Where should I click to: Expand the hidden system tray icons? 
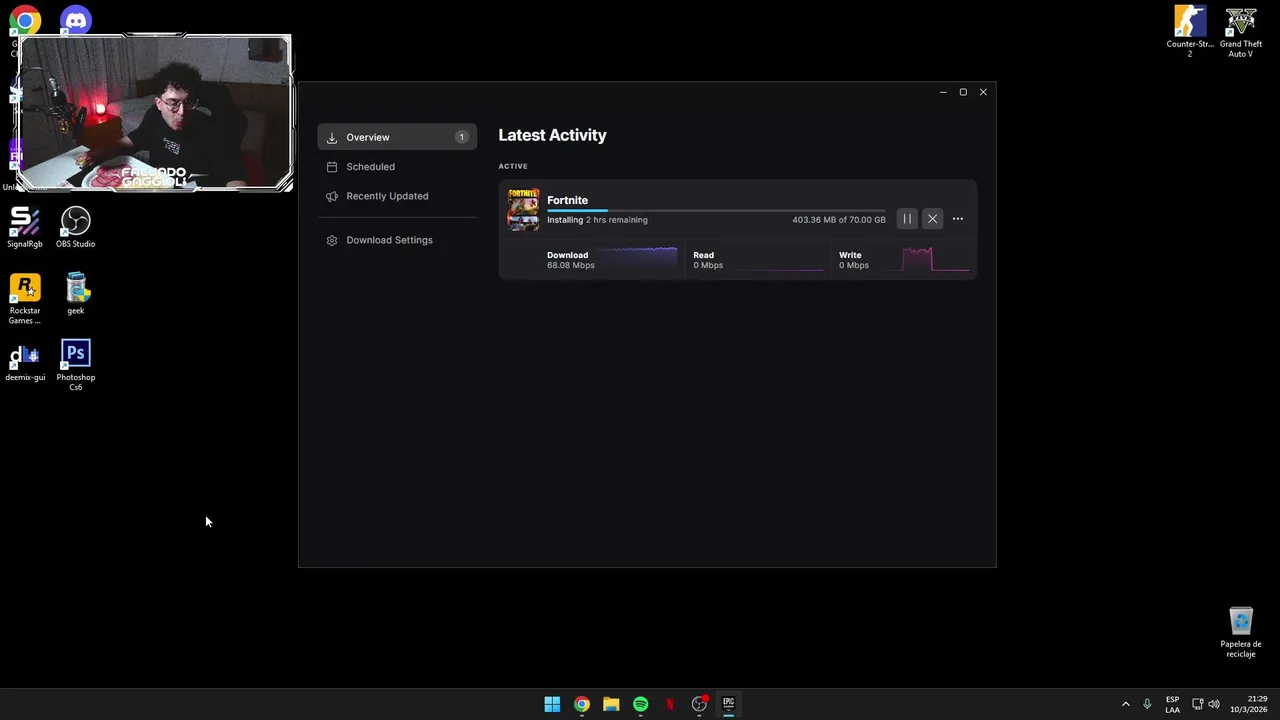(1125, 704)
